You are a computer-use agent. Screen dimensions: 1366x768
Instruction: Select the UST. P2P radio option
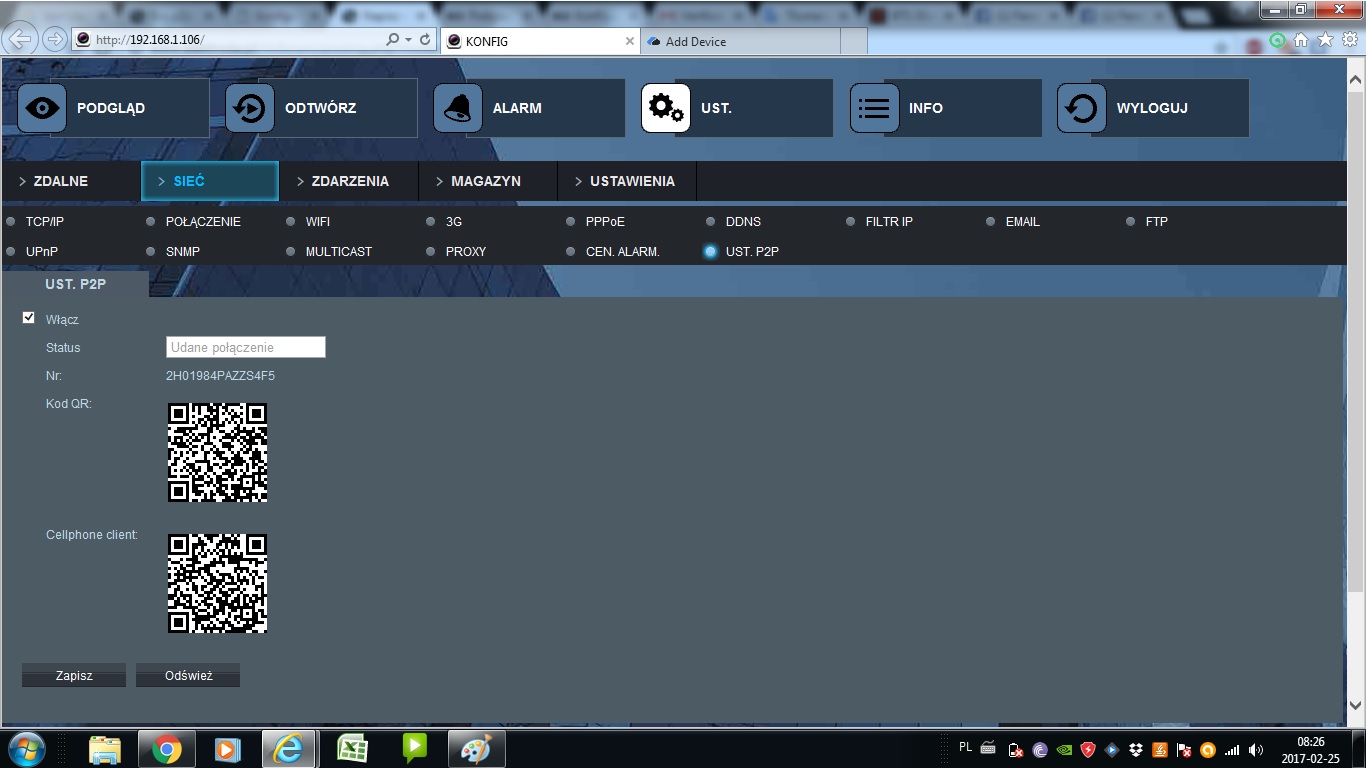[711, 252]
